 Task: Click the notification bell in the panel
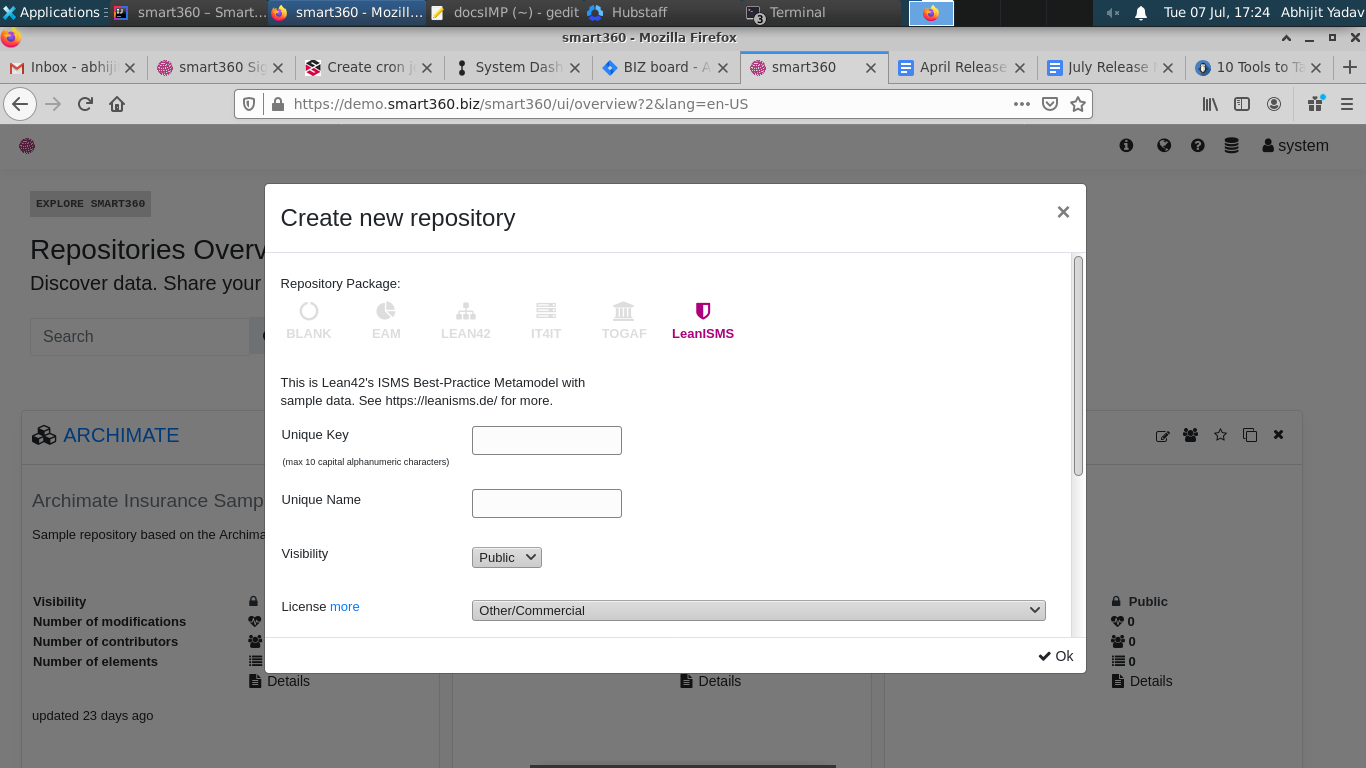1141,13
